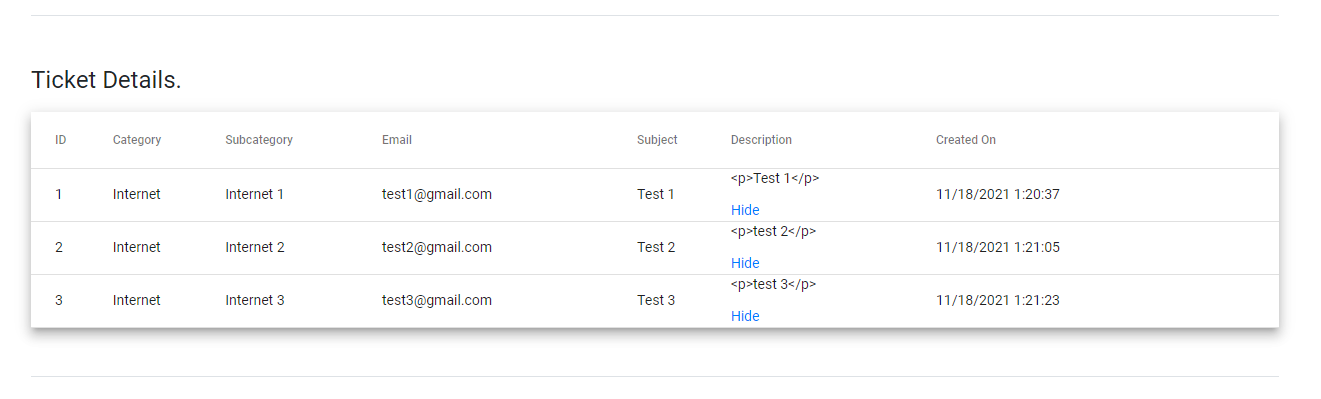The width and height of the screenshot is (1321, 399).
Task: Select email test2@gmail.com cell
Action: [437, 247]
